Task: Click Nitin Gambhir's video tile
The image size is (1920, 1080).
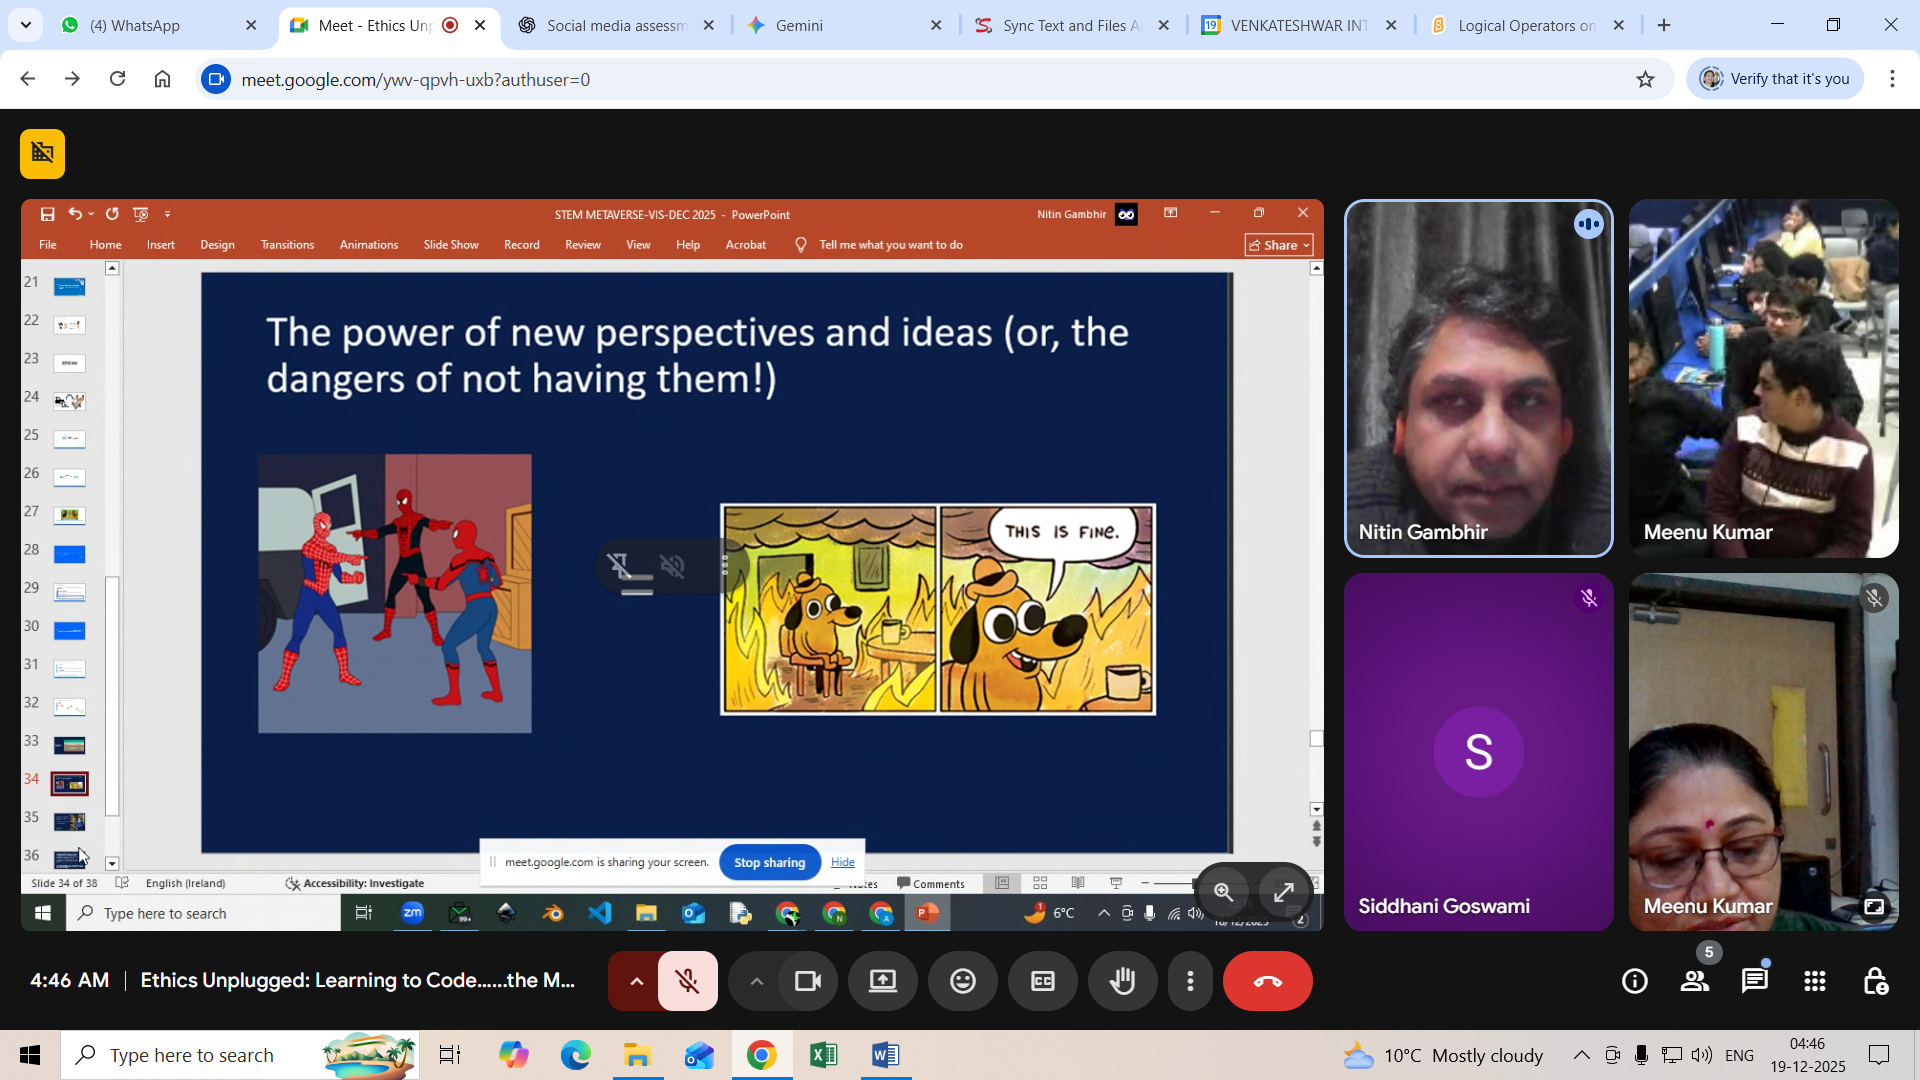Action: (x=1478, y=378)
